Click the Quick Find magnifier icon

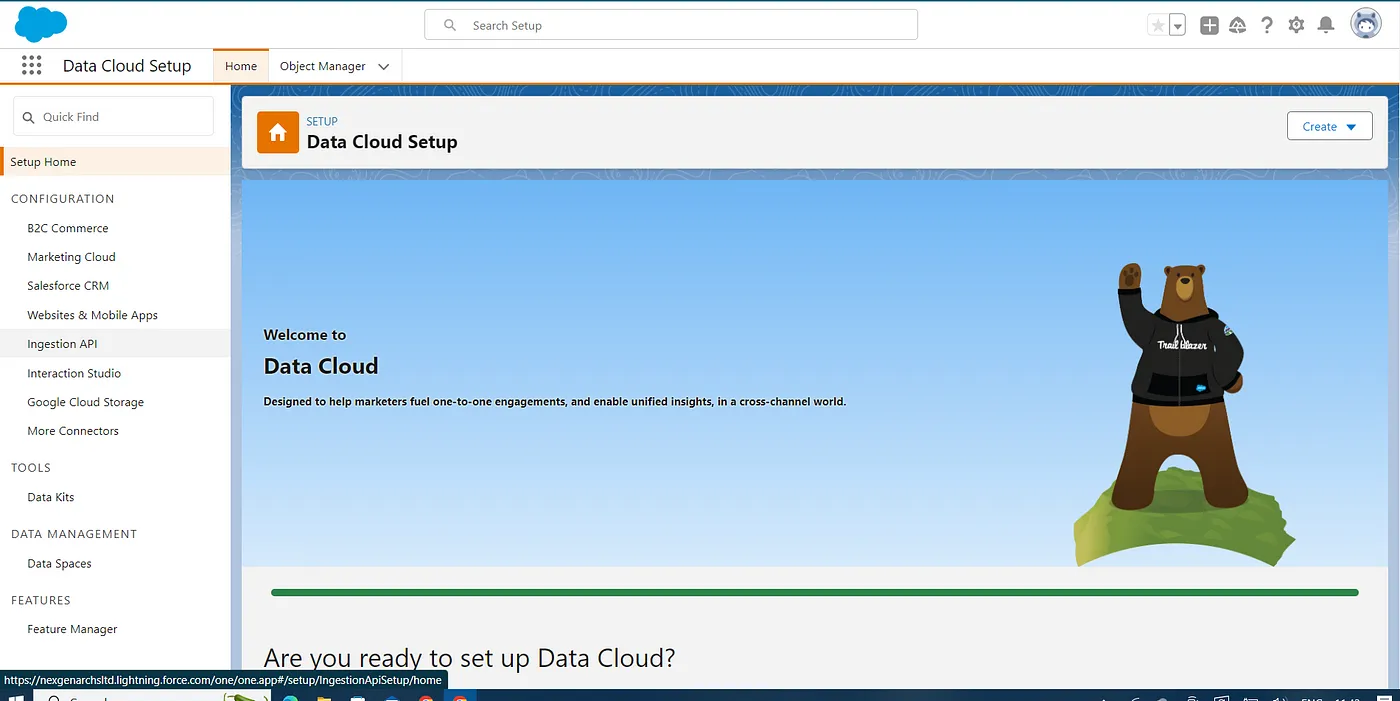click(28, 117)
